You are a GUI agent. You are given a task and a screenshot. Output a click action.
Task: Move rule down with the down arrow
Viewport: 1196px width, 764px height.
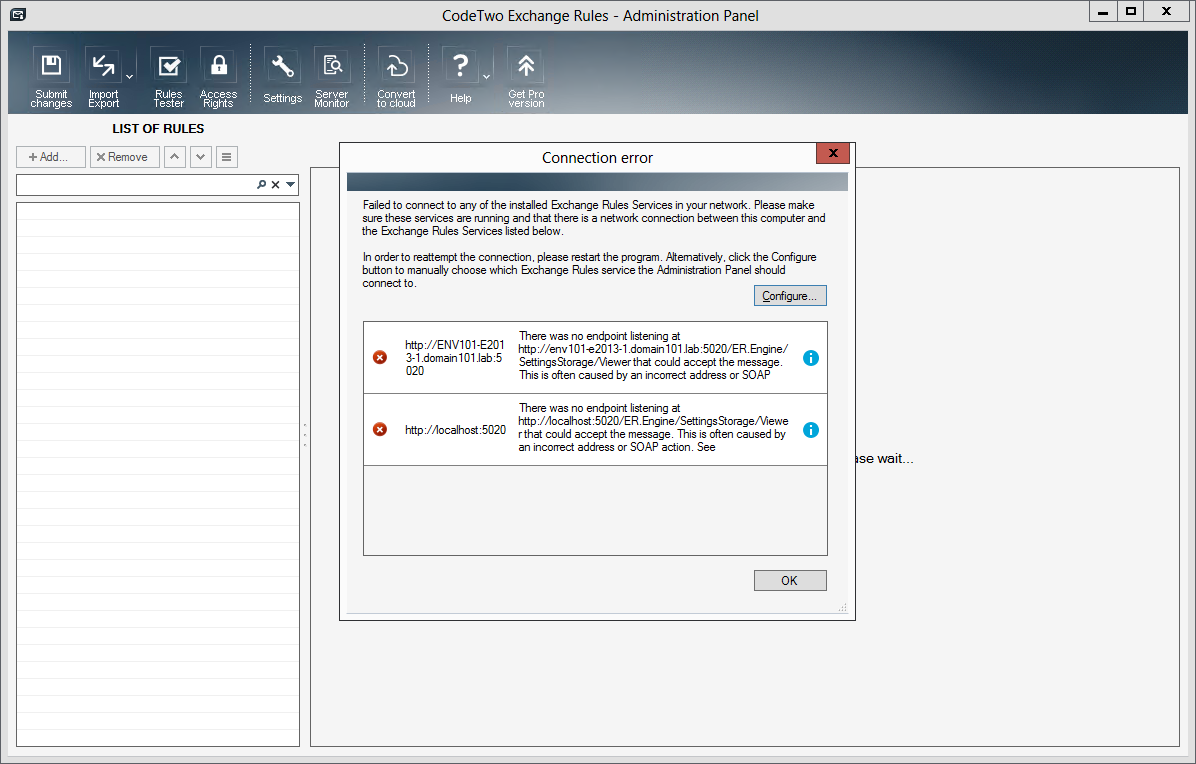(x=201, y=157)
